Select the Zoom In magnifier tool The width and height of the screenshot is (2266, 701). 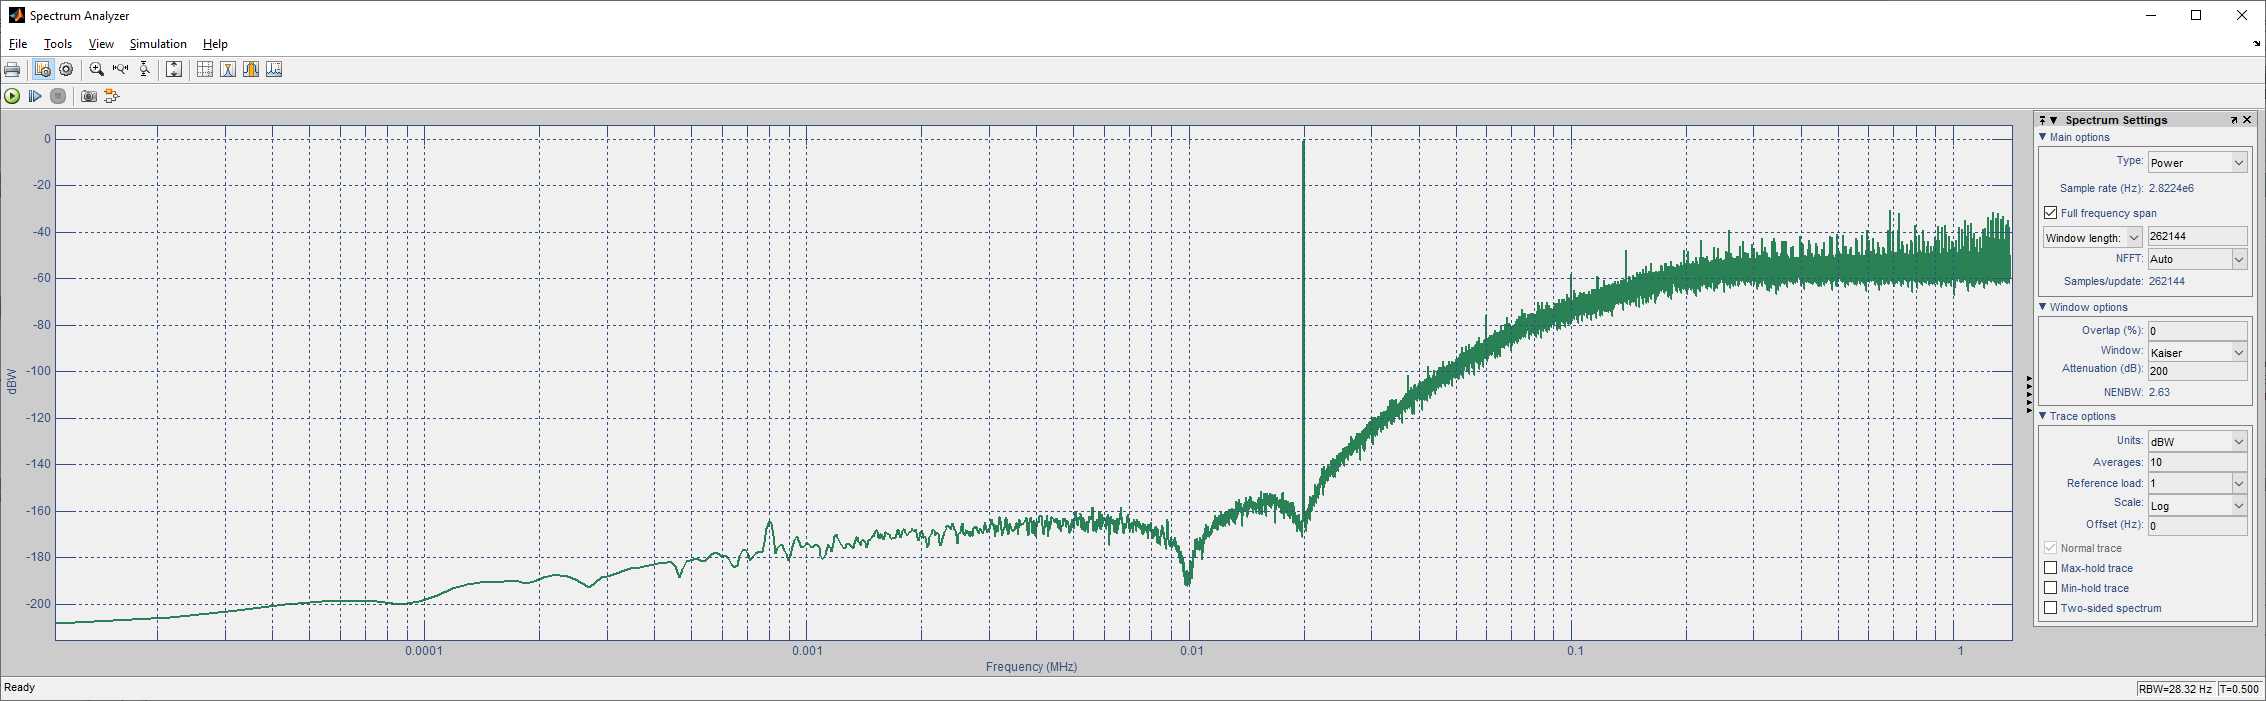coord(97,69)
